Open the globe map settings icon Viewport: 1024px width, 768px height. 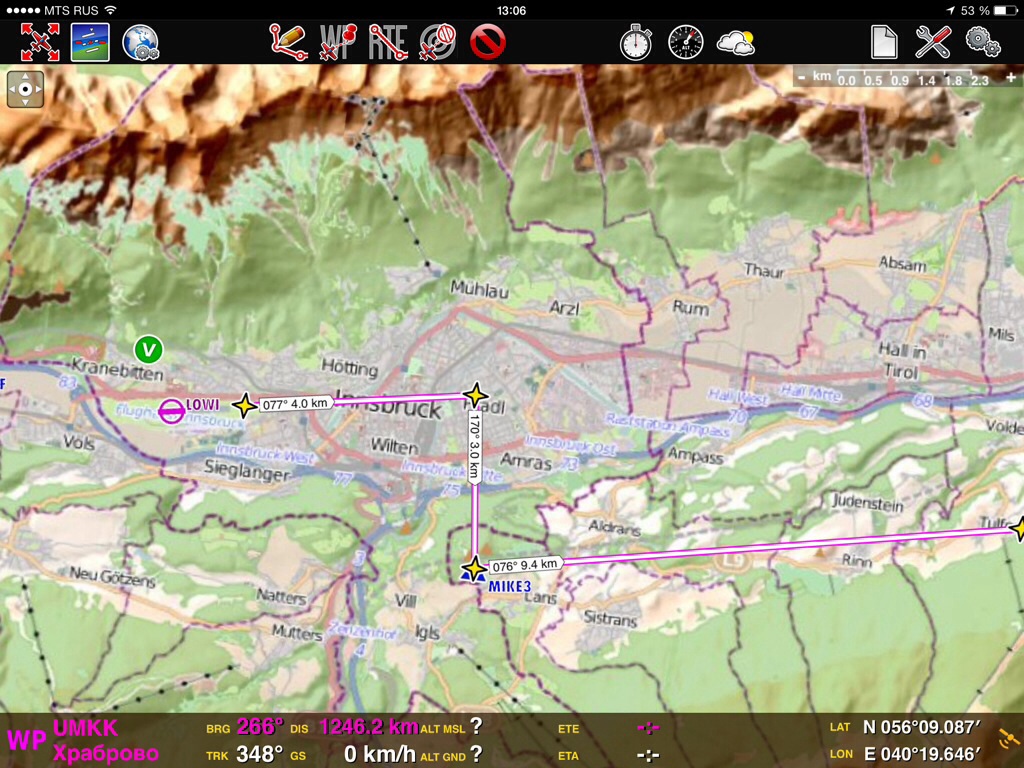pyautogui.click(x=141, y=42)
